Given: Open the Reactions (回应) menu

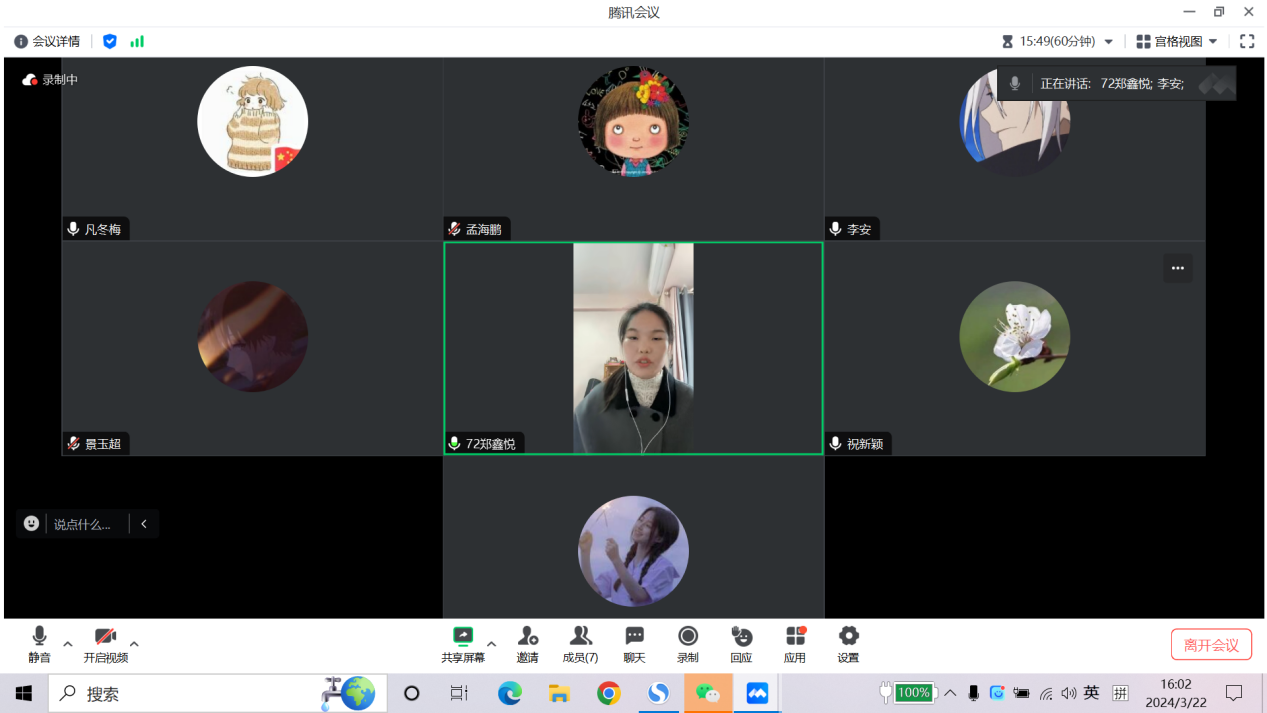Looking at the screenshot, I should click(x=741, y=637).
